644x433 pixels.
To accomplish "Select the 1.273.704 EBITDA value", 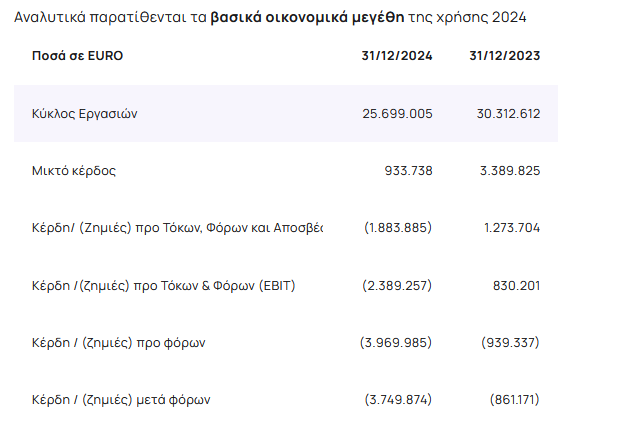I will [x=512, y=228].
